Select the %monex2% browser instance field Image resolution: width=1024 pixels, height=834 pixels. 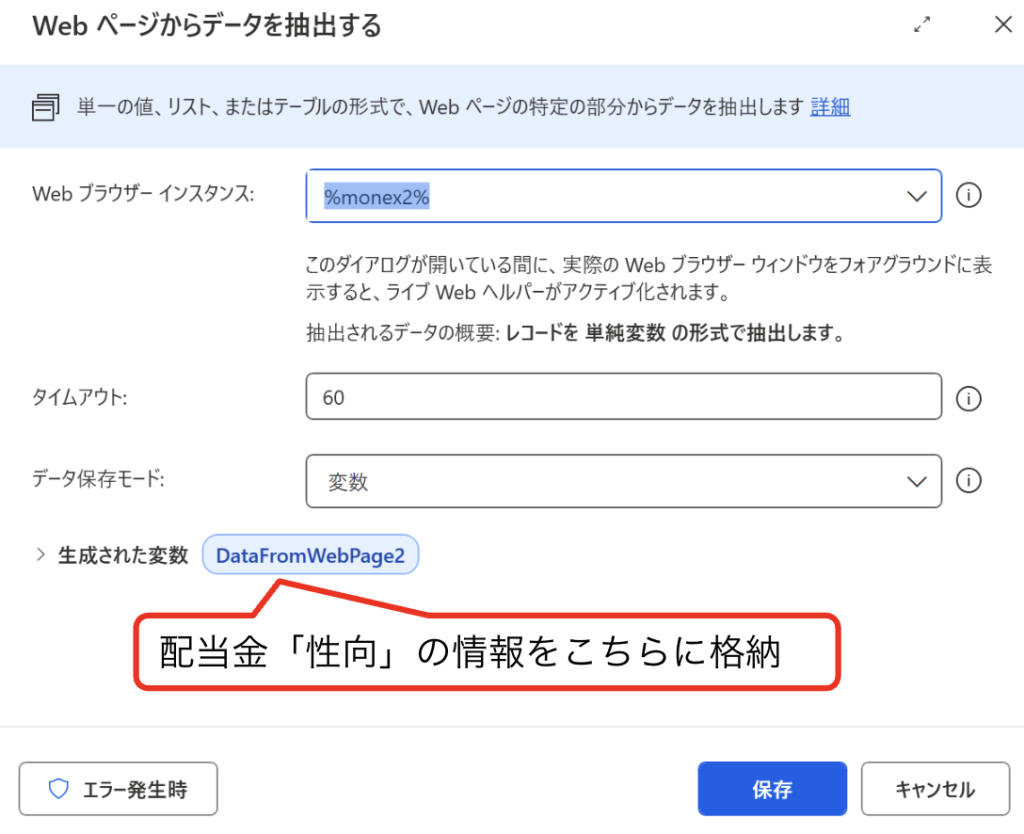click(600, 196)
